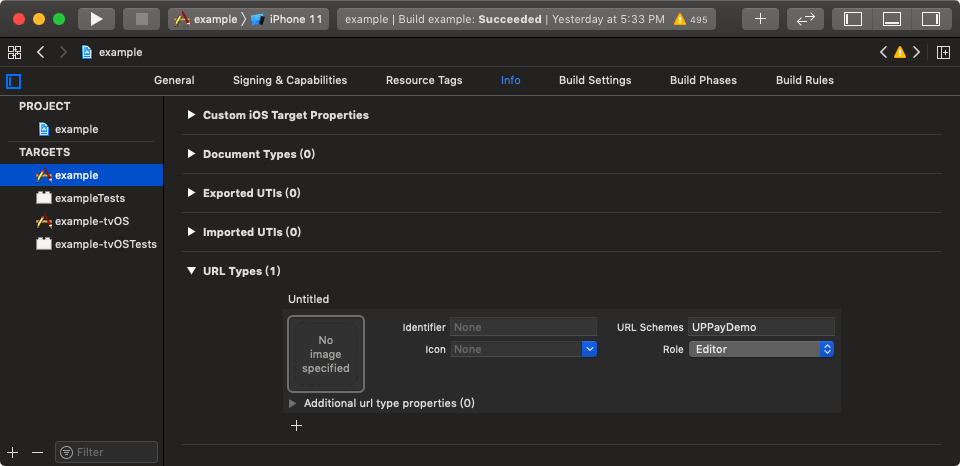Click the Stop button in toolbar

point(141,19)
